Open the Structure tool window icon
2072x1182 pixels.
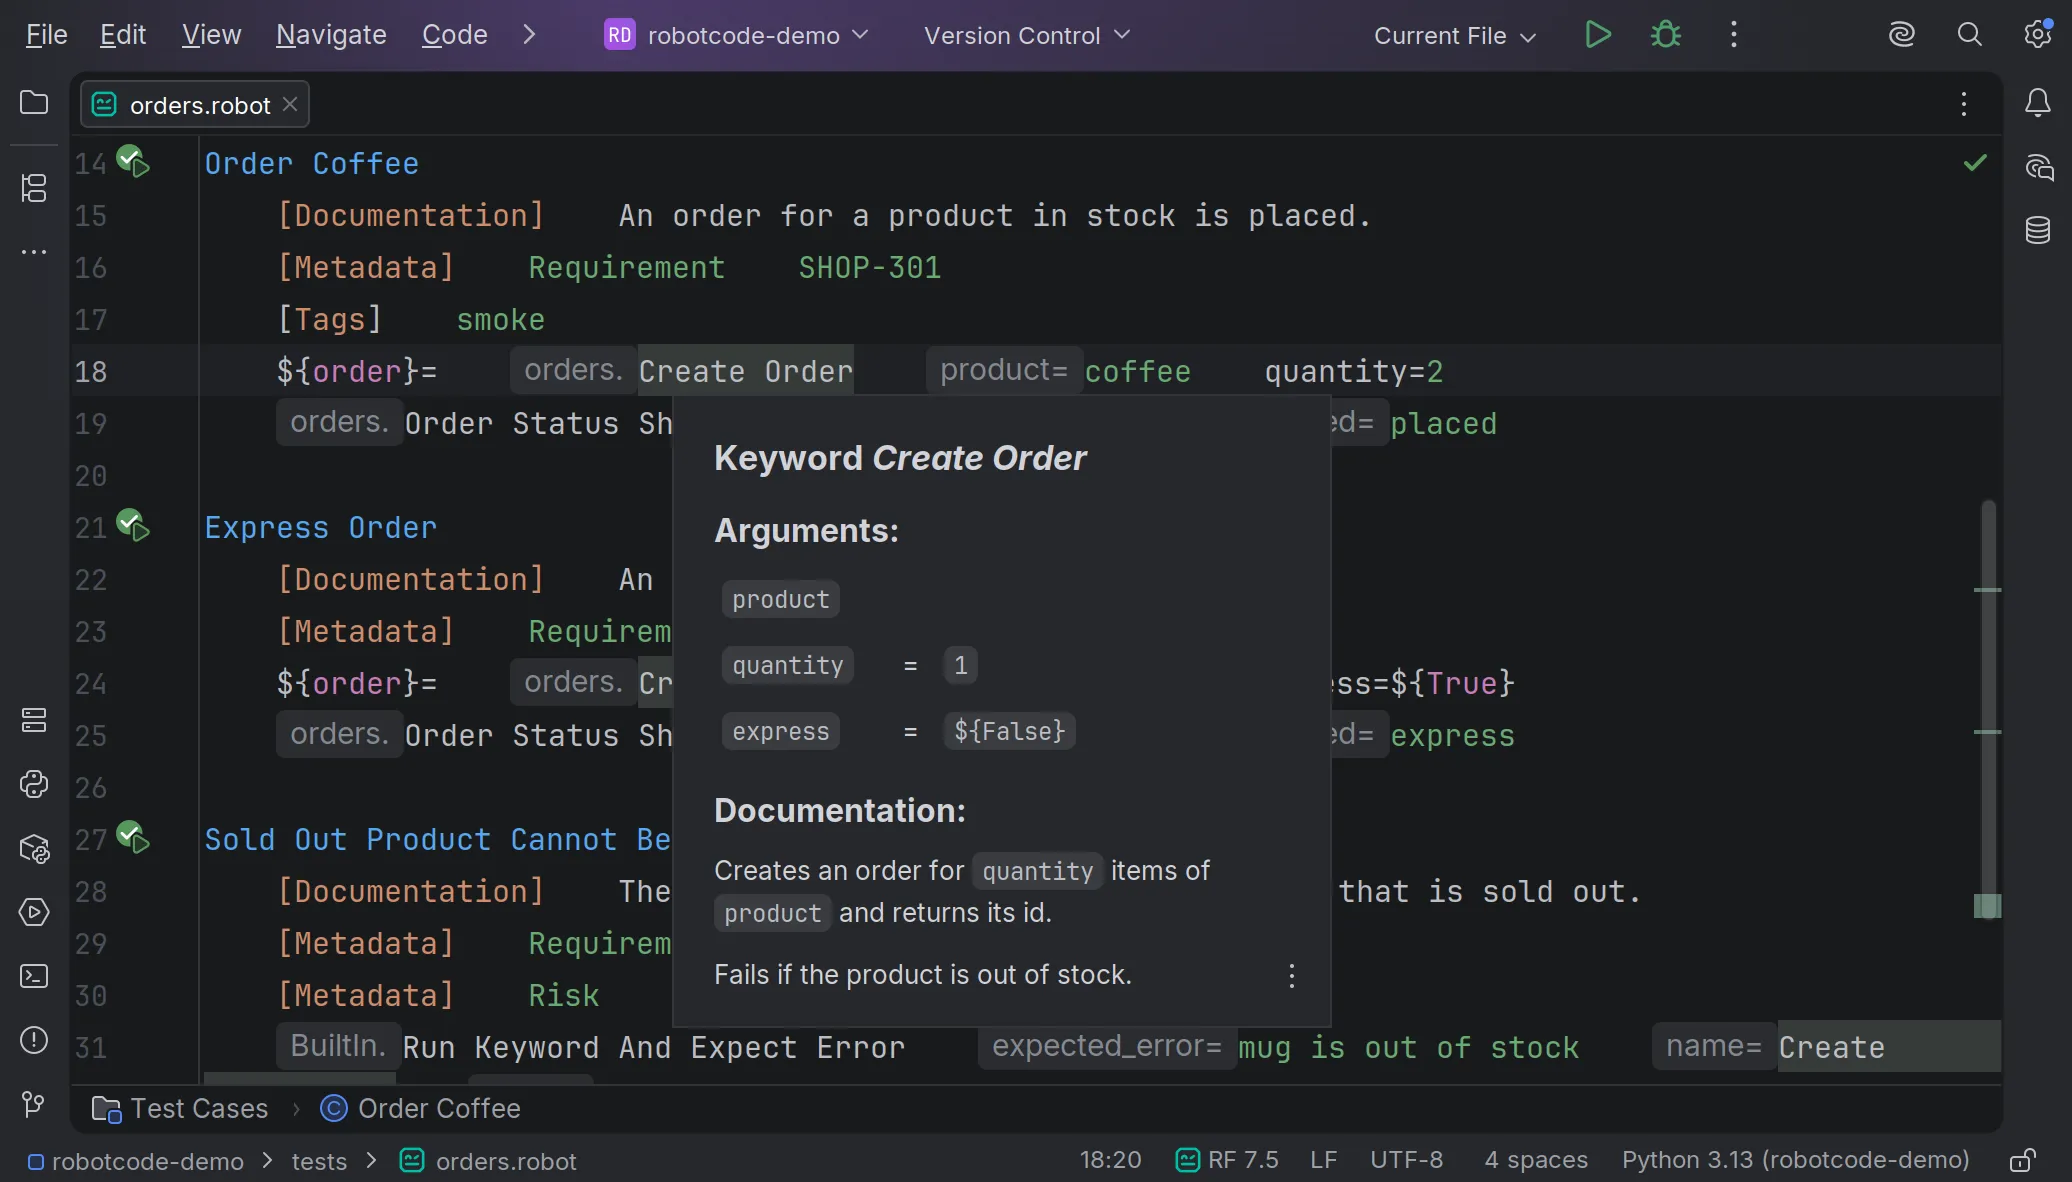(34, 188)
